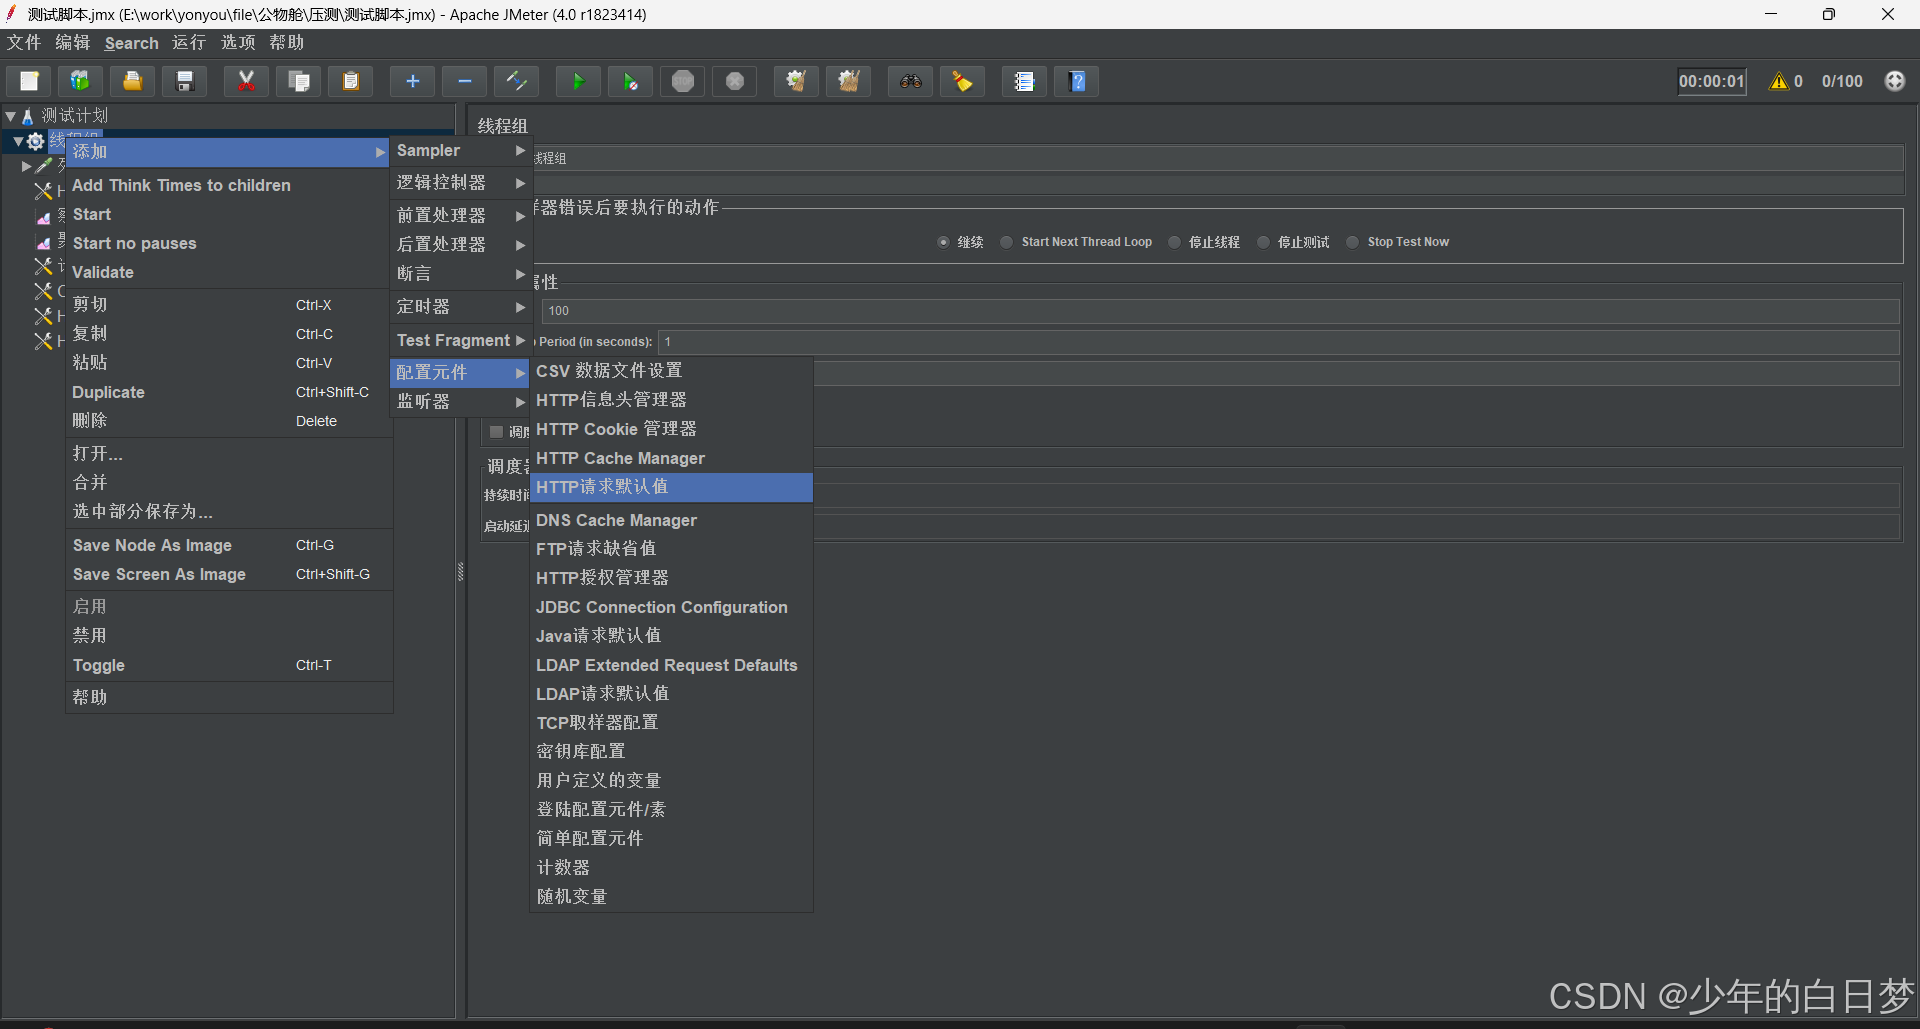Open Templates toolbar icon
1920x1029 pixels.
80,81
